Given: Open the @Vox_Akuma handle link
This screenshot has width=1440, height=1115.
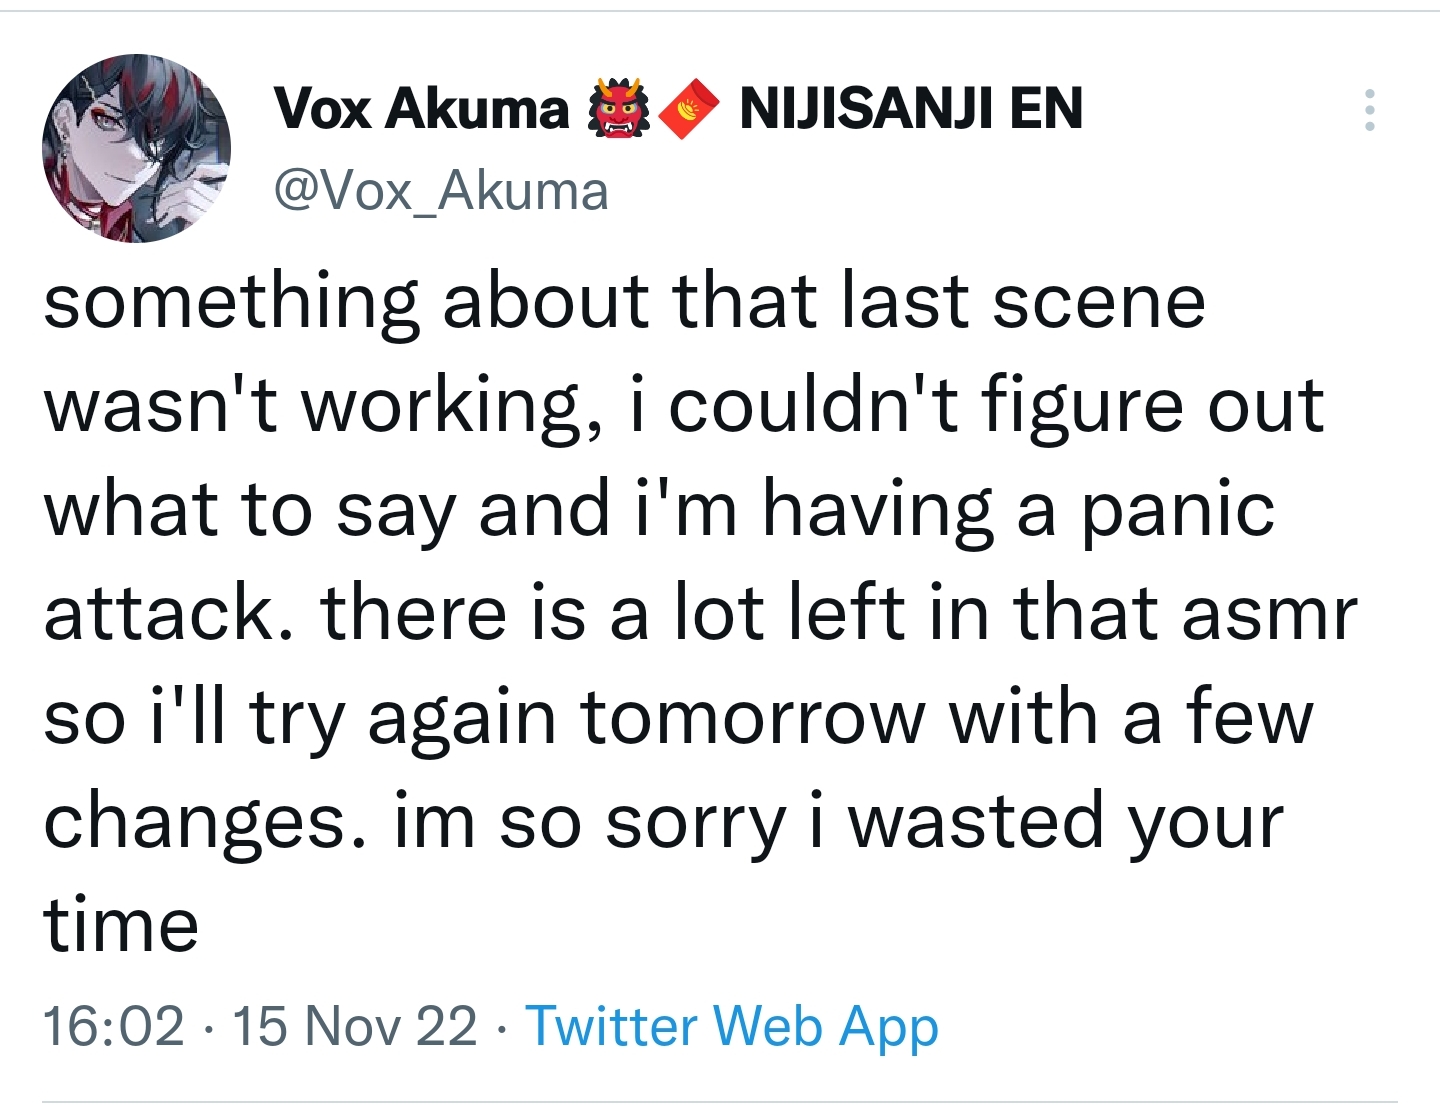Looking at the screenshot, I should [x=441, y=190].
